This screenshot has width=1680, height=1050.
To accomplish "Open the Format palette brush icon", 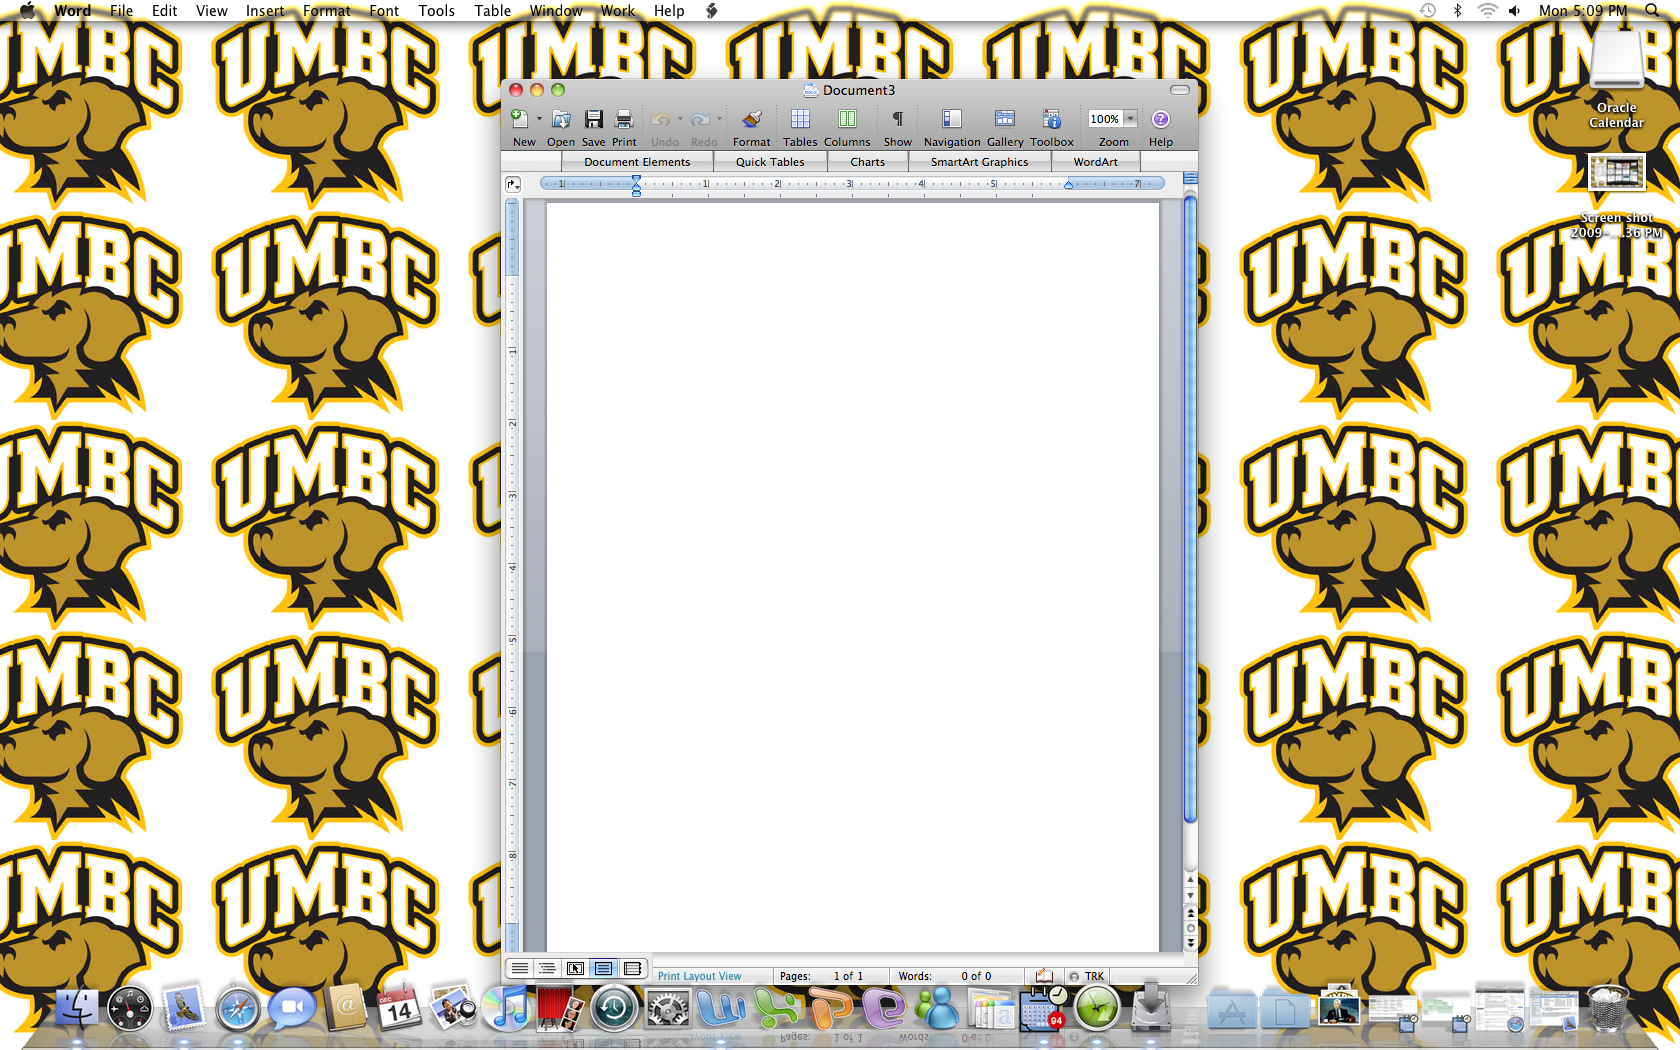I will pos(751,120).
